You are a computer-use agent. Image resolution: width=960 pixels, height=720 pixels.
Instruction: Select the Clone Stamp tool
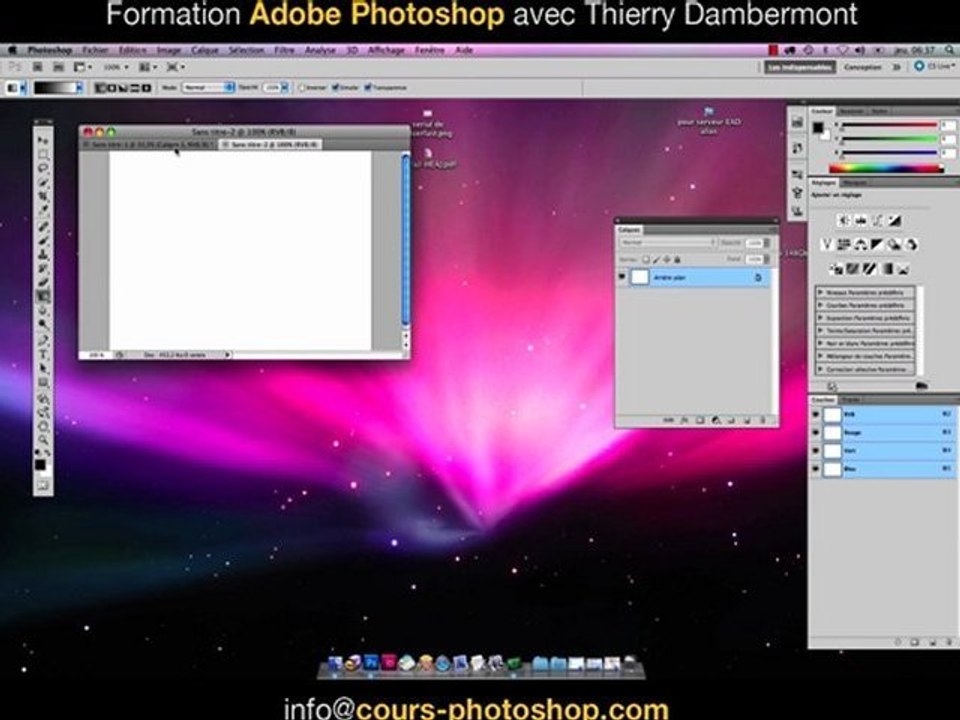43,255
